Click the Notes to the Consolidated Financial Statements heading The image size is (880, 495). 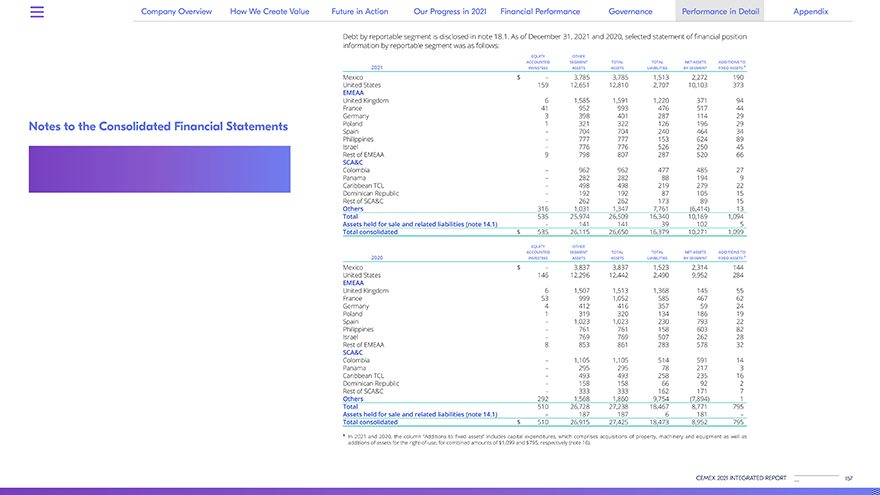click(x=158, y=127)
